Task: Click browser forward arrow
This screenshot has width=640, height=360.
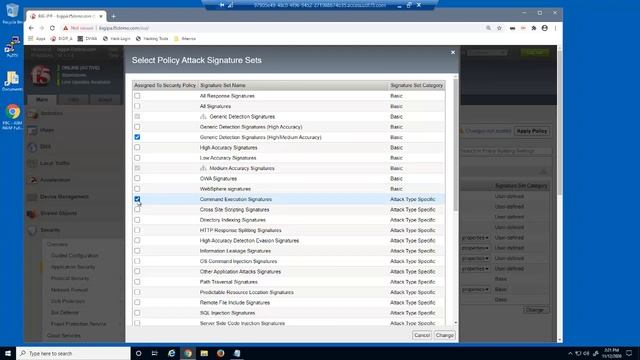Action: 42,28
